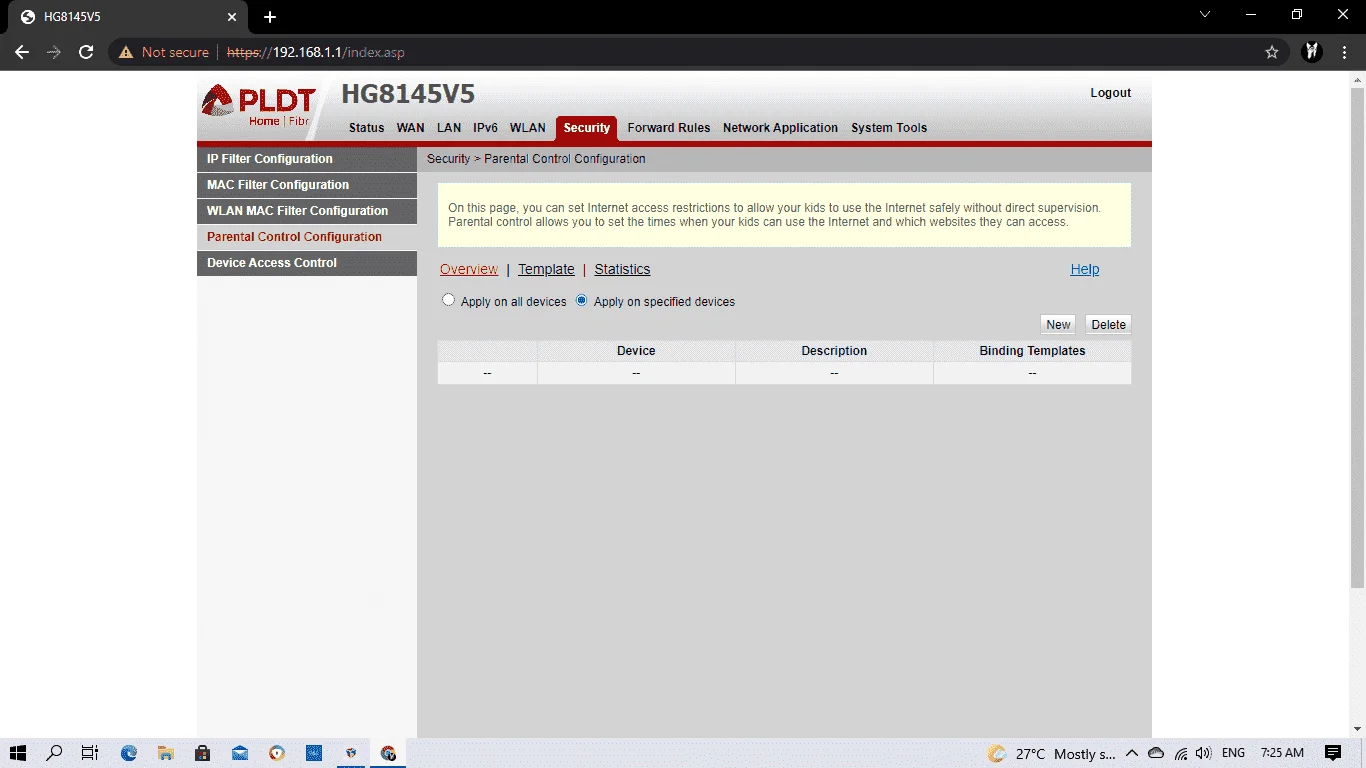Image resolution: width=1366 pixels, height=768 pixels.
Task: Open the System Tools tab
Action: [889, 128]
